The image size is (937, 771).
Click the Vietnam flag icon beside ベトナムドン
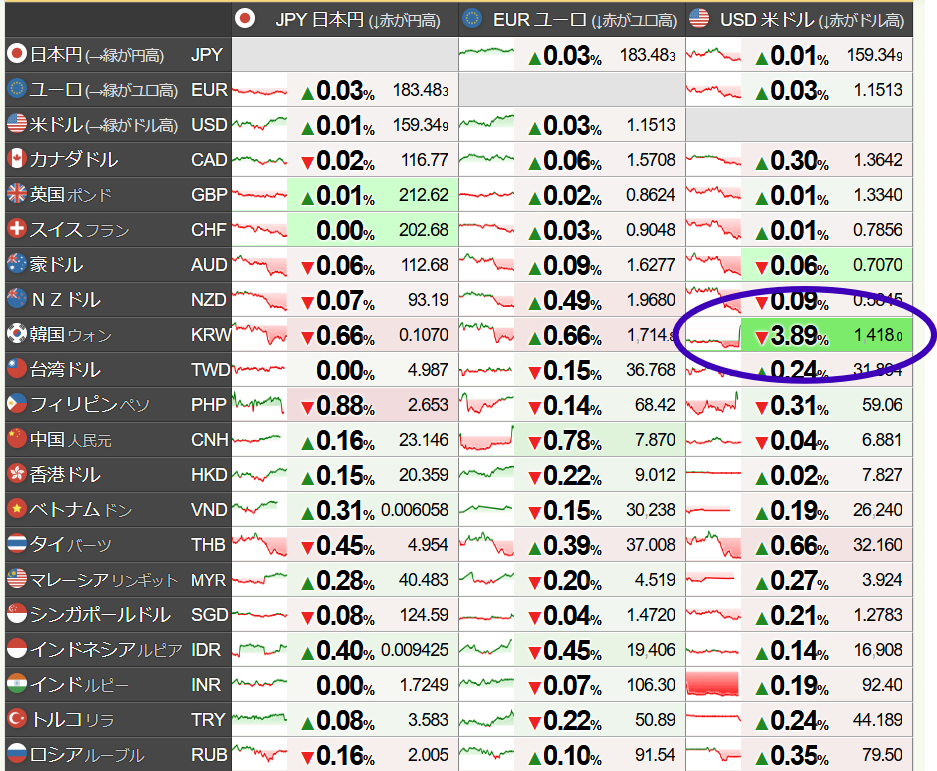16,510
